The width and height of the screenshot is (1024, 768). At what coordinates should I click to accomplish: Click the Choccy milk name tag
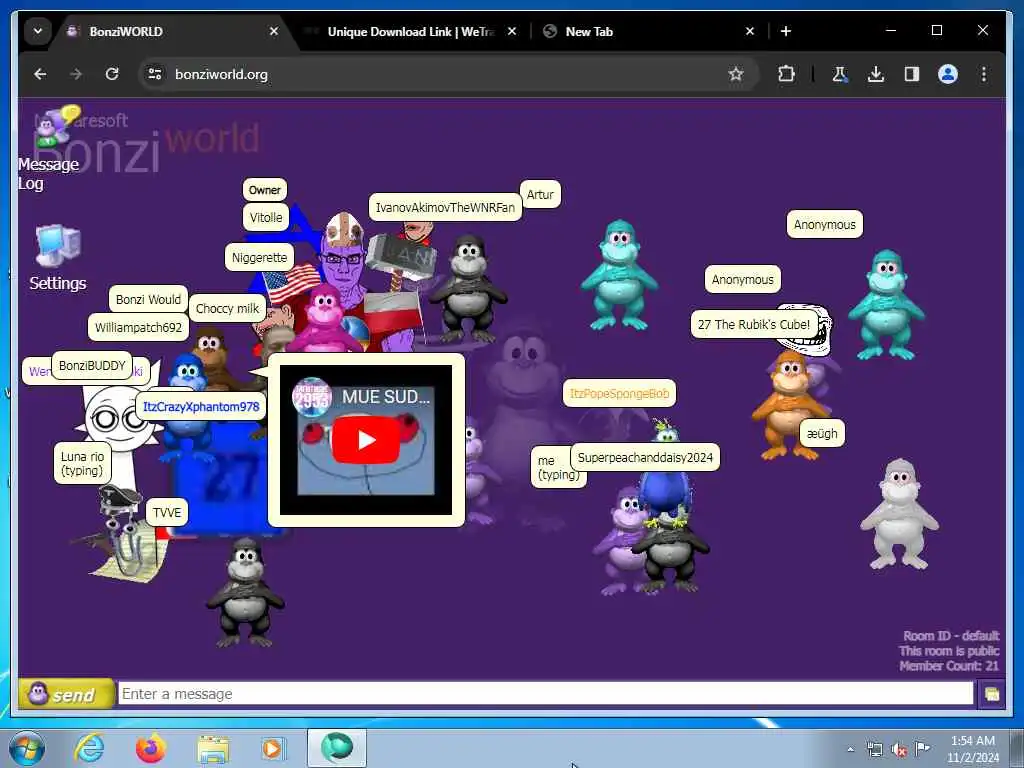tap(227, 309)
